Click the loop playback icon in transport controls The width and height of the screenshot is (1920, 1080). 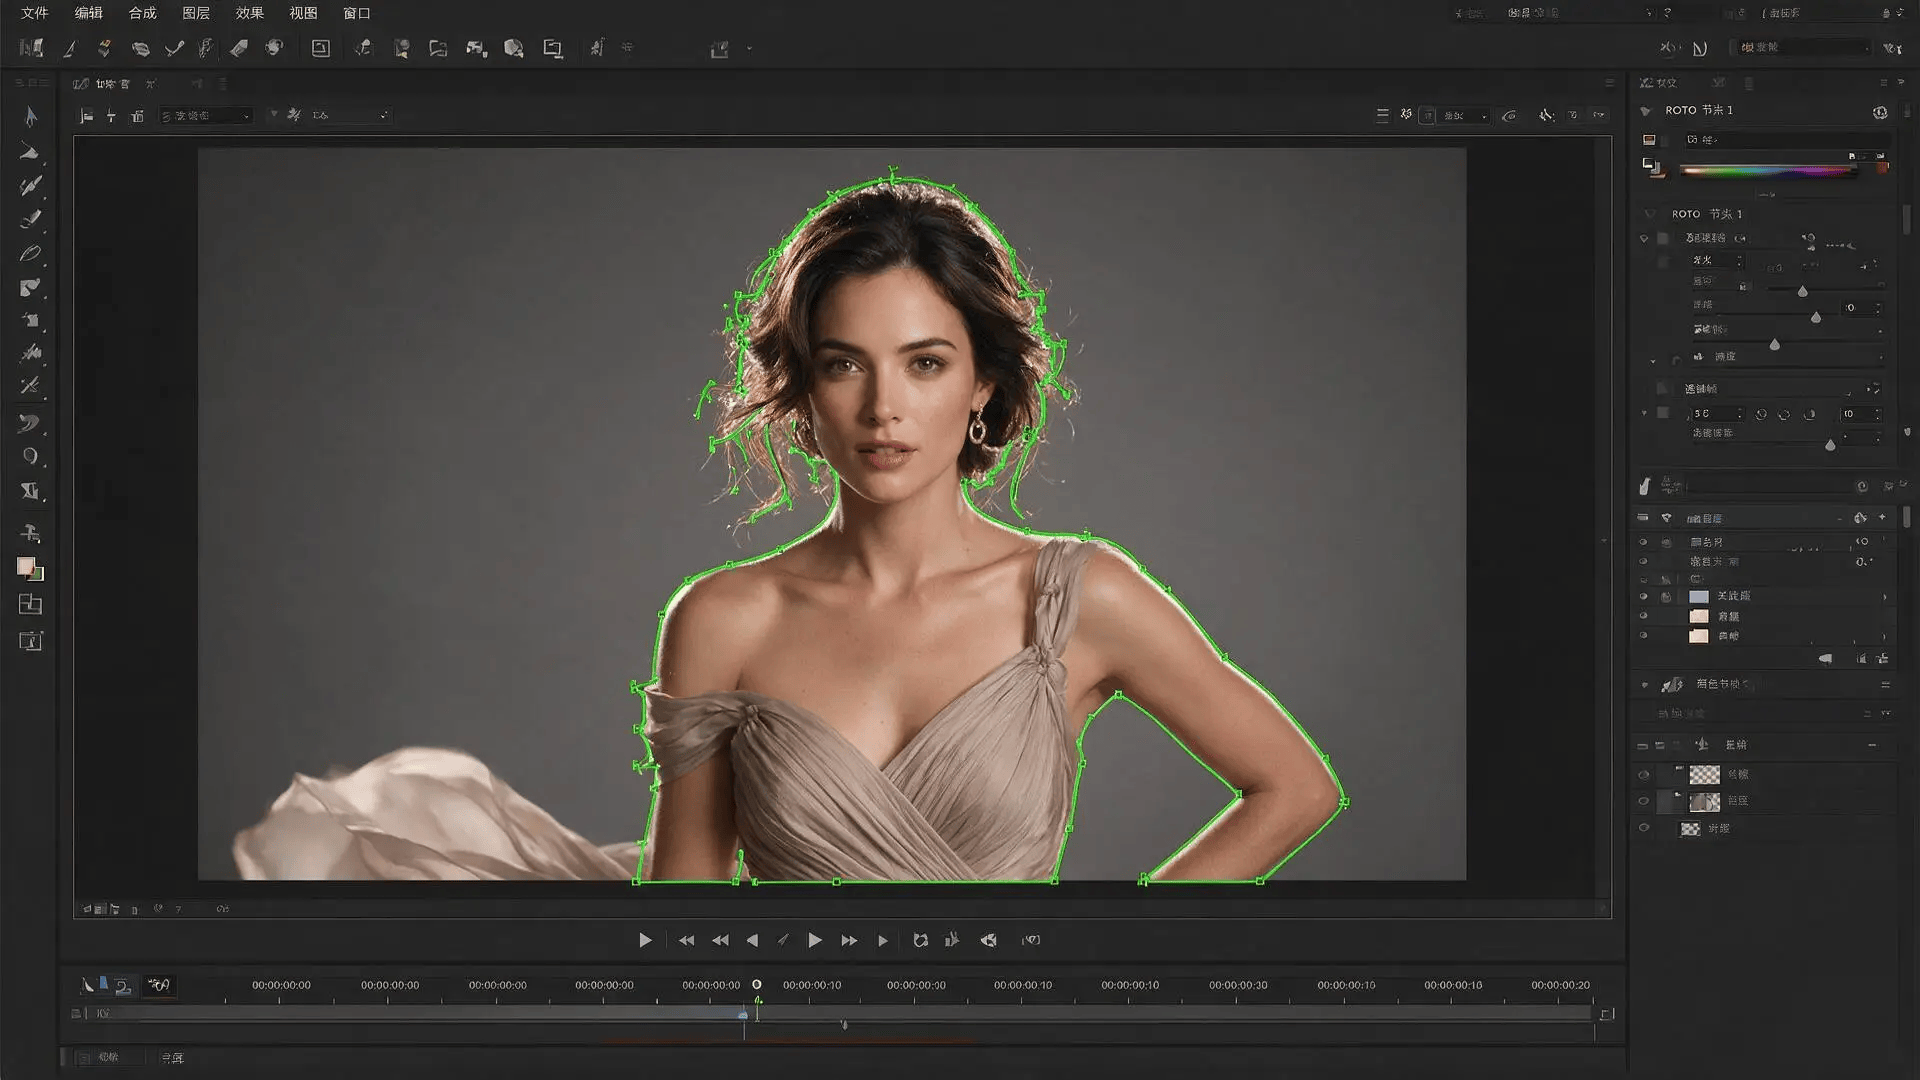tap(920, 940)
